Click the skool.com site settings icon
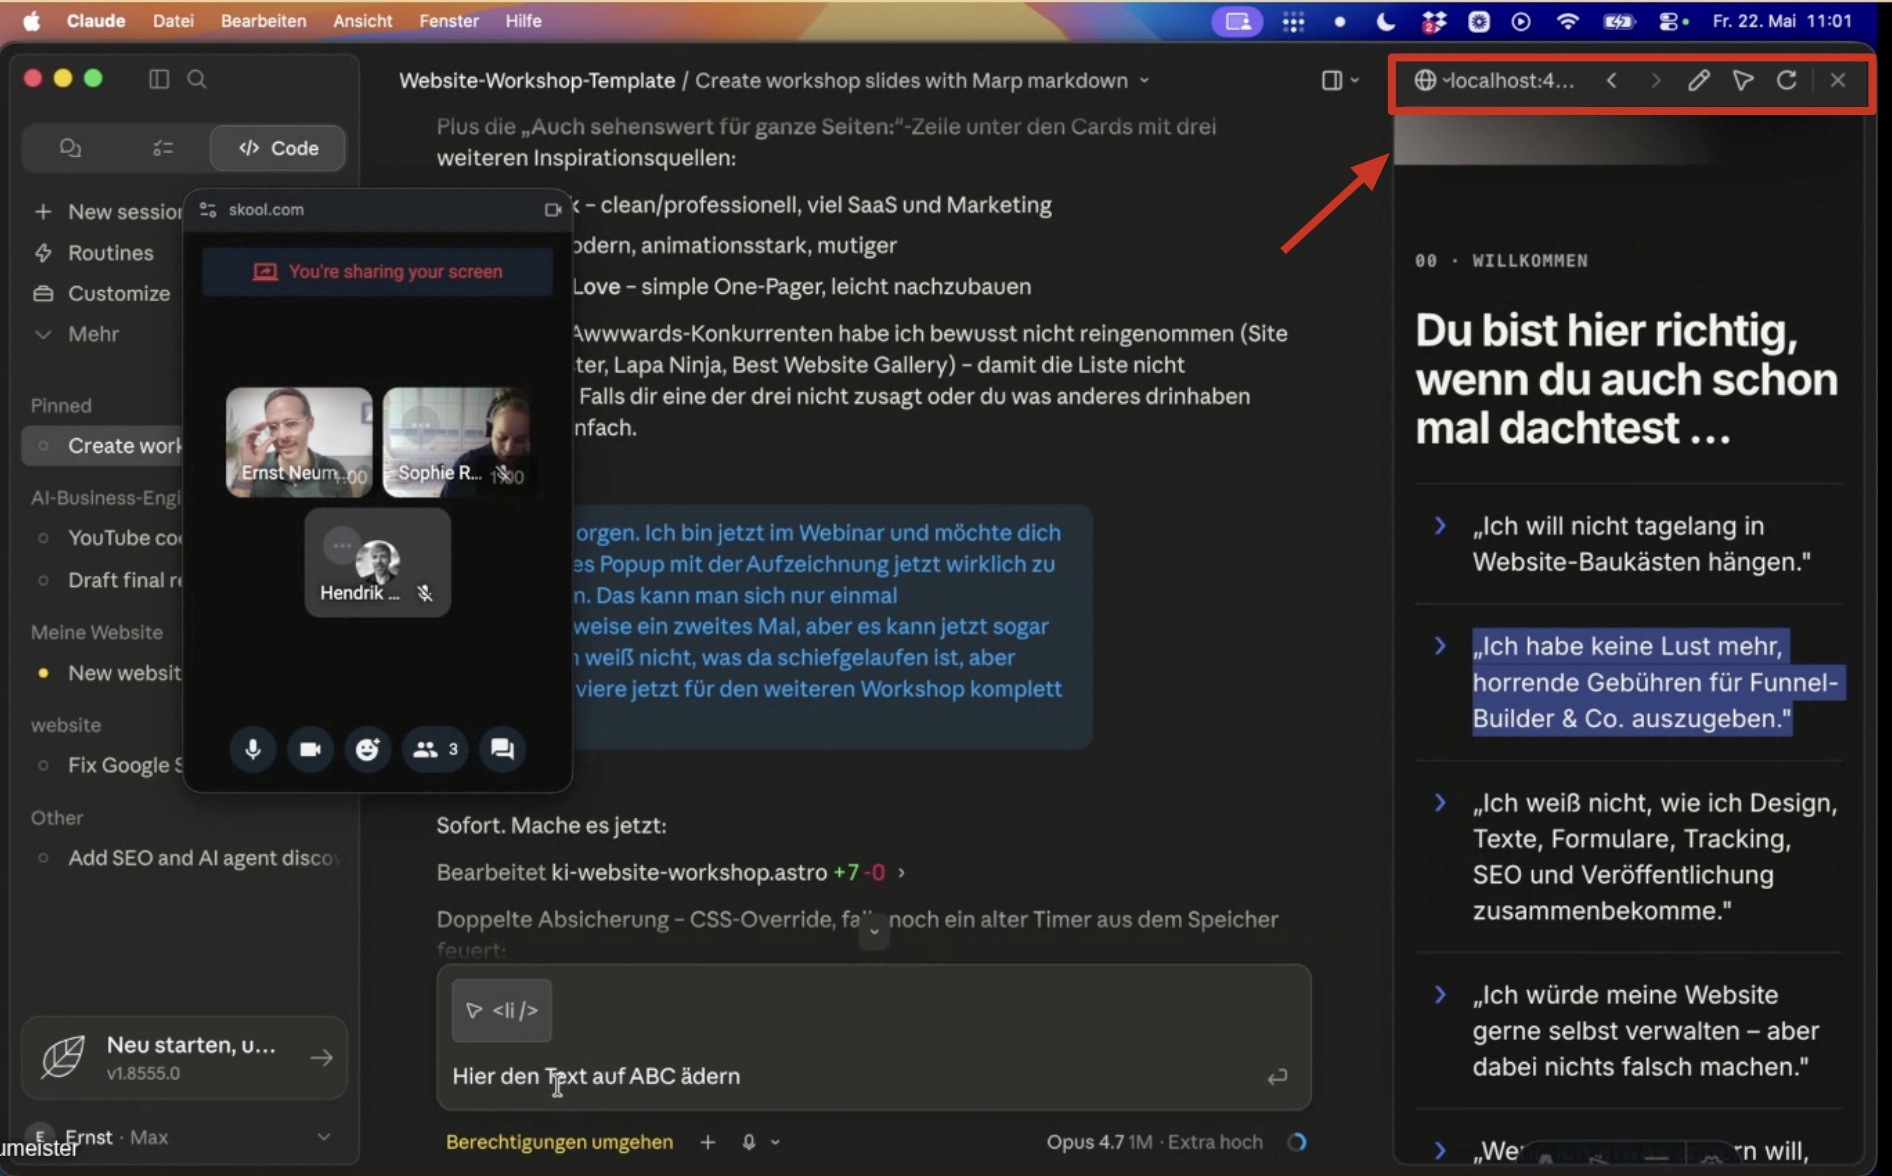 208,210
